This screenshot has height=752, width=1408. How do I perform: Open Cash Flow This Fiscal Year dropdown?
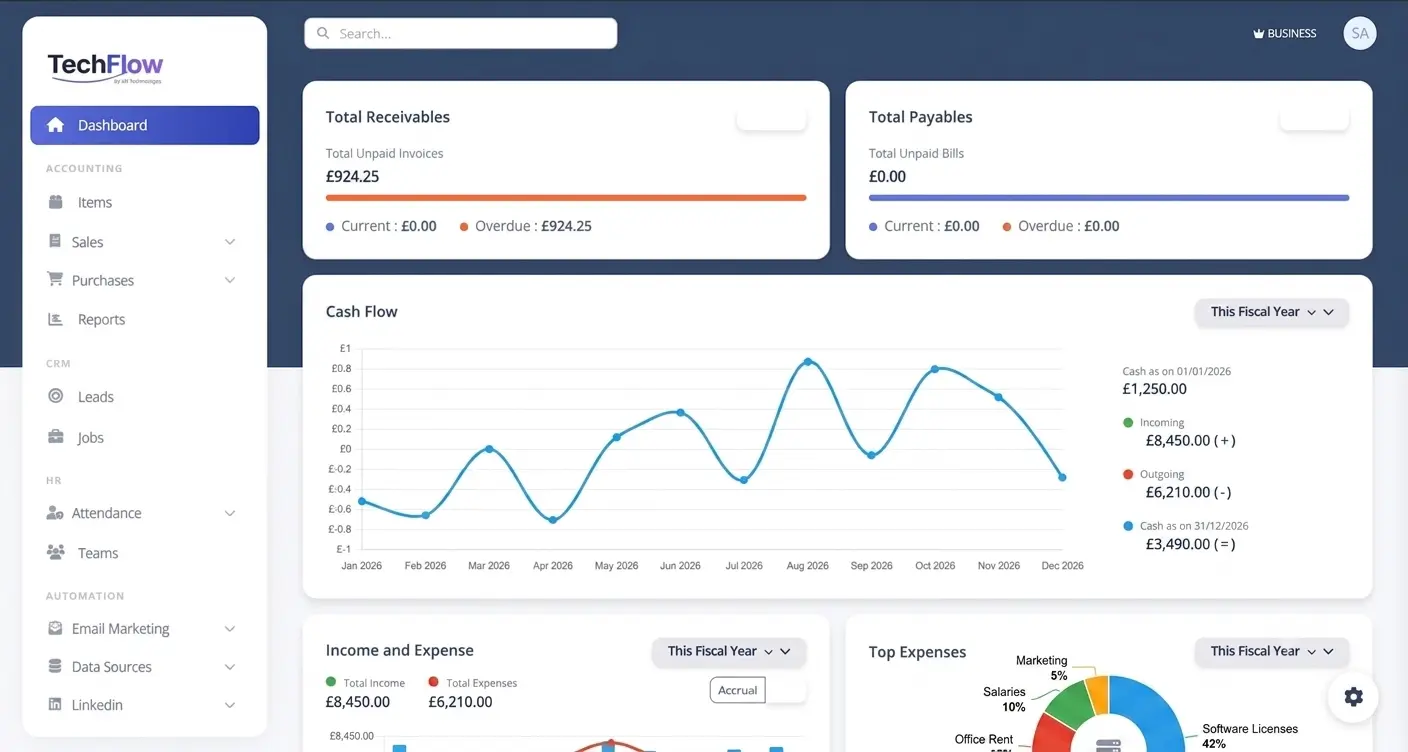(x=1272, y=312)
